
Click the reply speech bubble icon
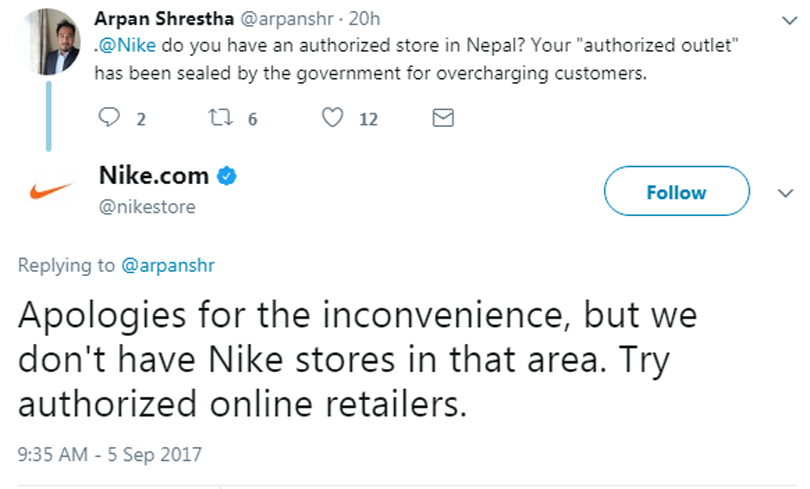click(x=110, y=119)
